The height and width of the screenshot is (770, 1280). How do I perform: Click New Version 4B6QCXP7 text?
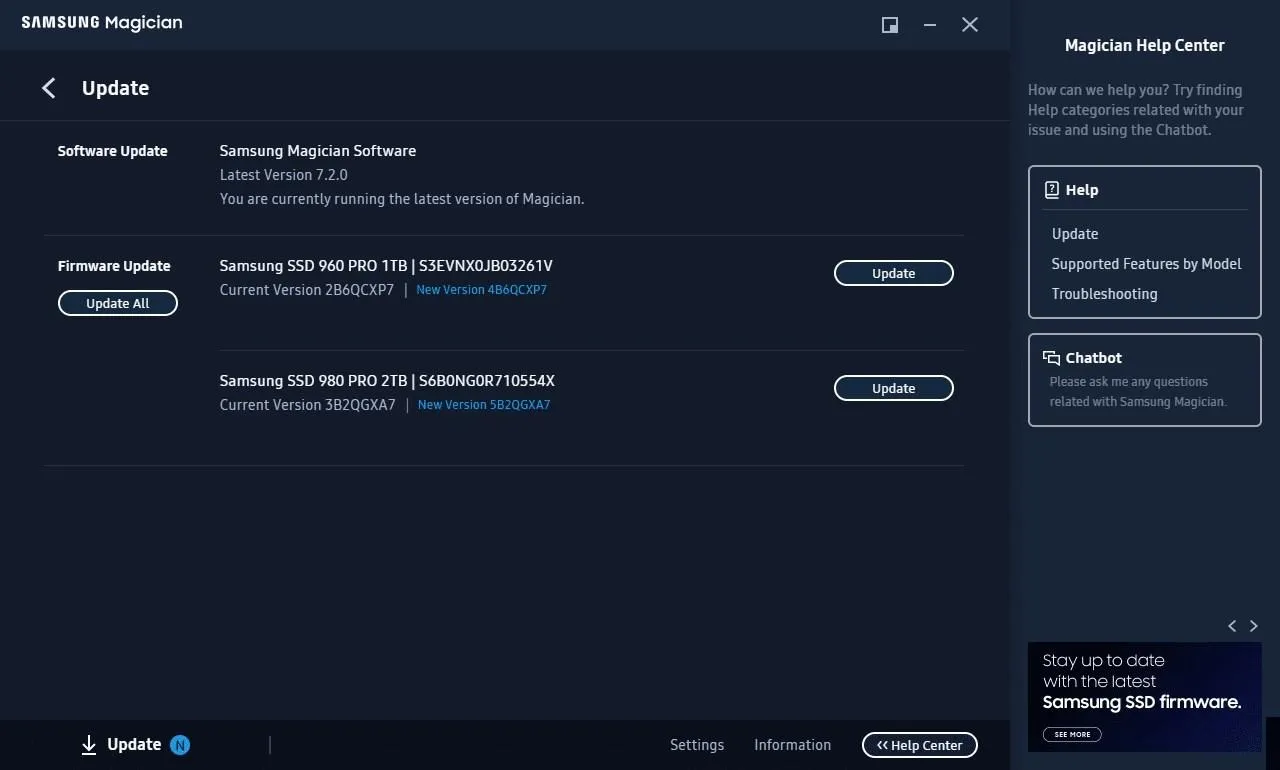tap(482, 290)
